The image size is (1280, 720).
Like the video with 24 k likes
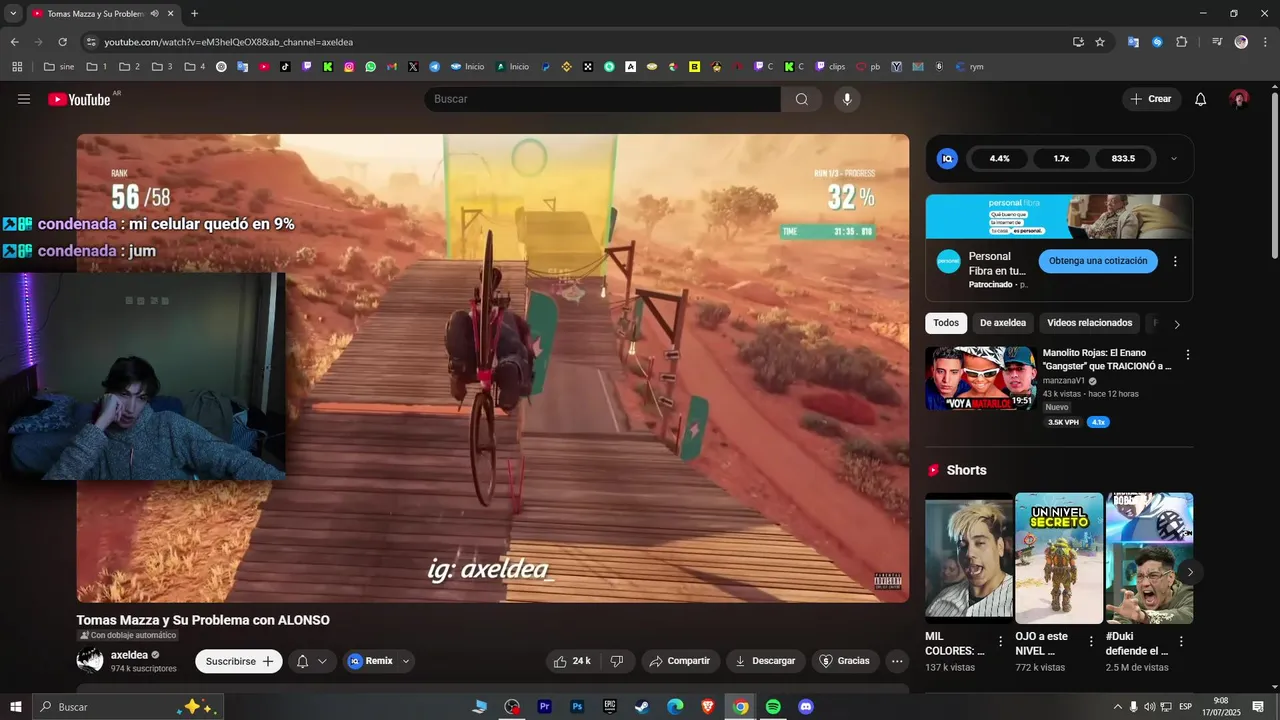click(572, 661)
